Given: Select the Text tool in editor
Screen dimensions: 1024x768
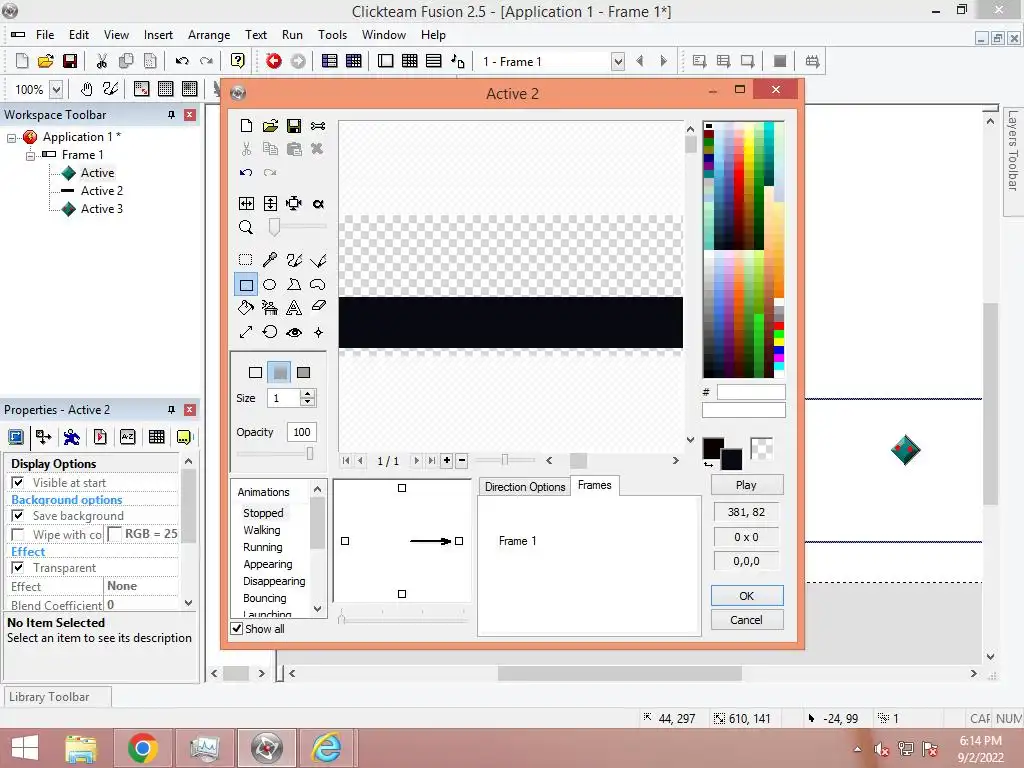Looking at the screenshot, I should (x=294, y=308).
